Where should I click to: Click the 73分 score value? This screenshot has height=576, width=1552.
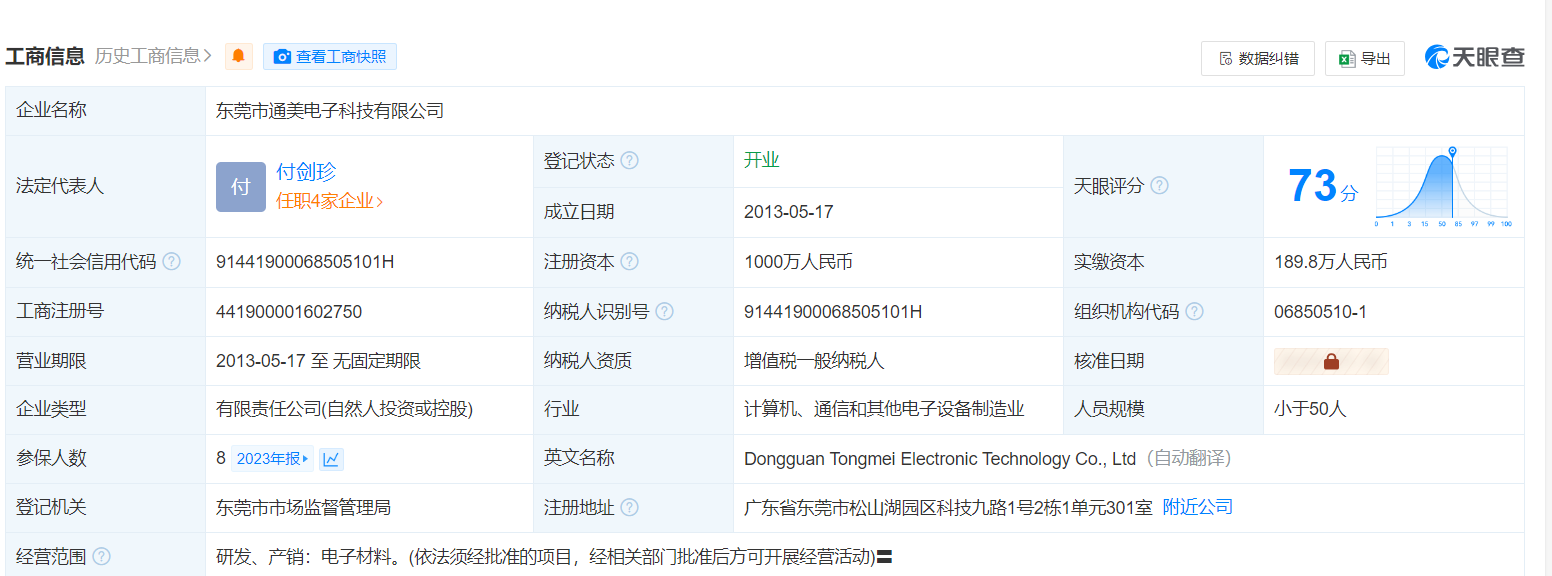pos(1322,187)
